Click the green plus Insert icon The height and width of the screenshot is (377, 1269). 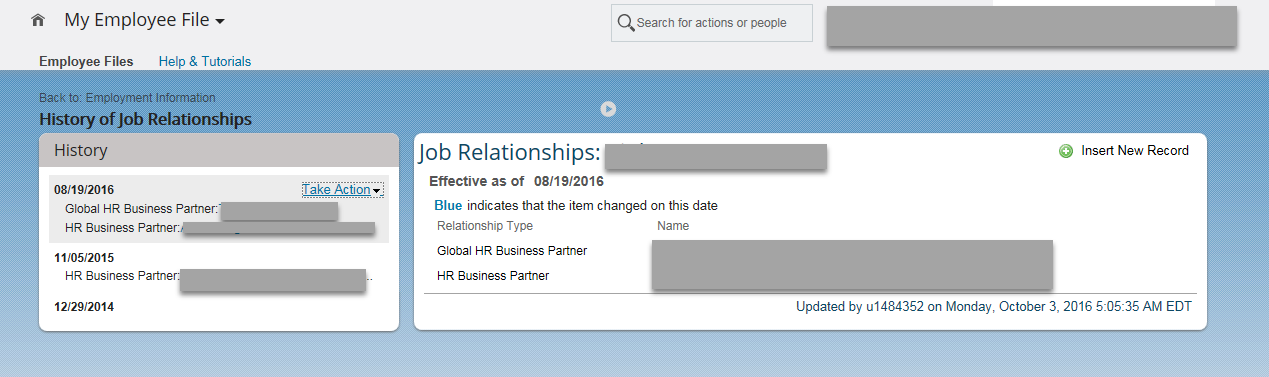tap(1066, 151)
